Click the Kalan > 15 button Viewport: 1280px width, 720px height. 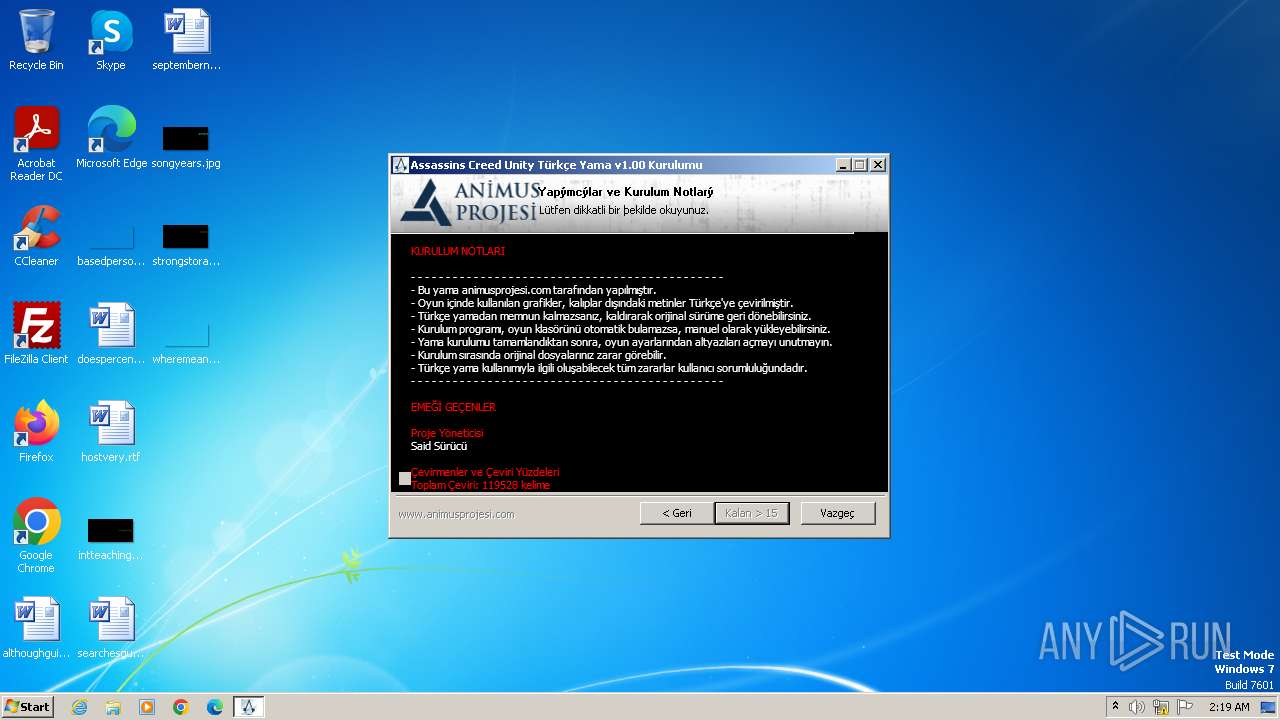[752, 513]
